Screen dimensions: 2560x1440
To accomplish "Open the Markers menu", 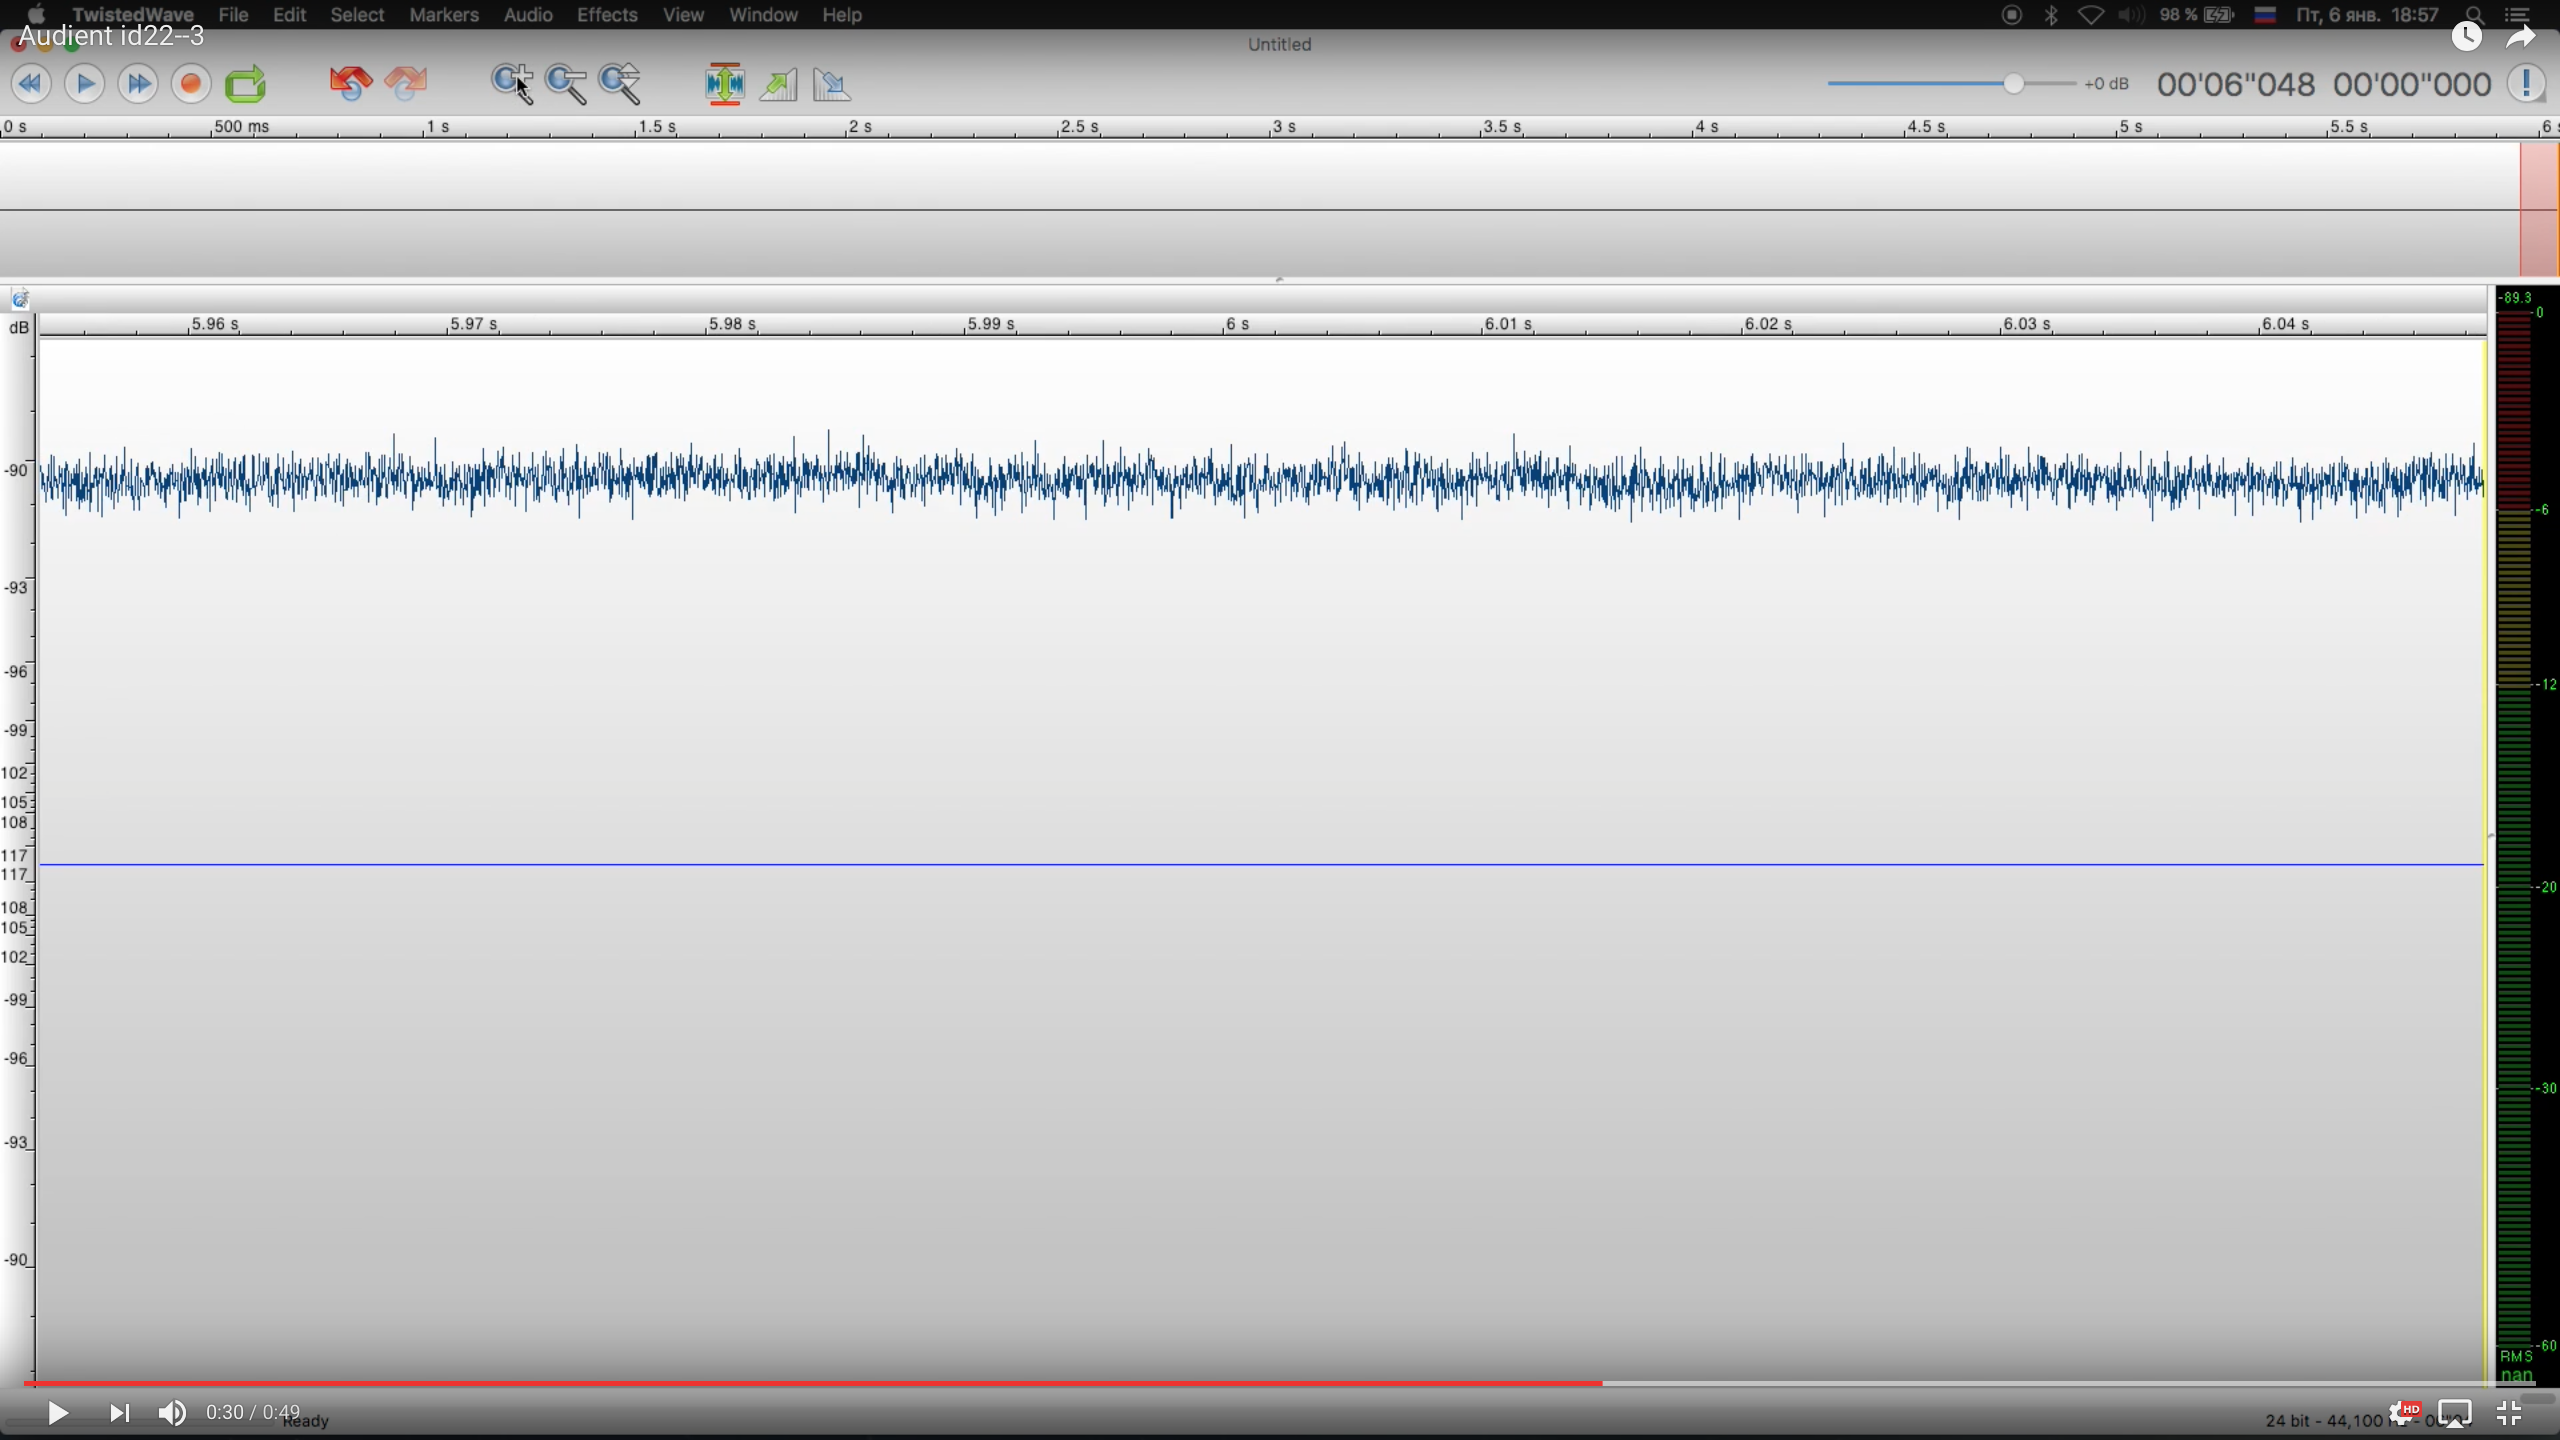I will 443,15.
